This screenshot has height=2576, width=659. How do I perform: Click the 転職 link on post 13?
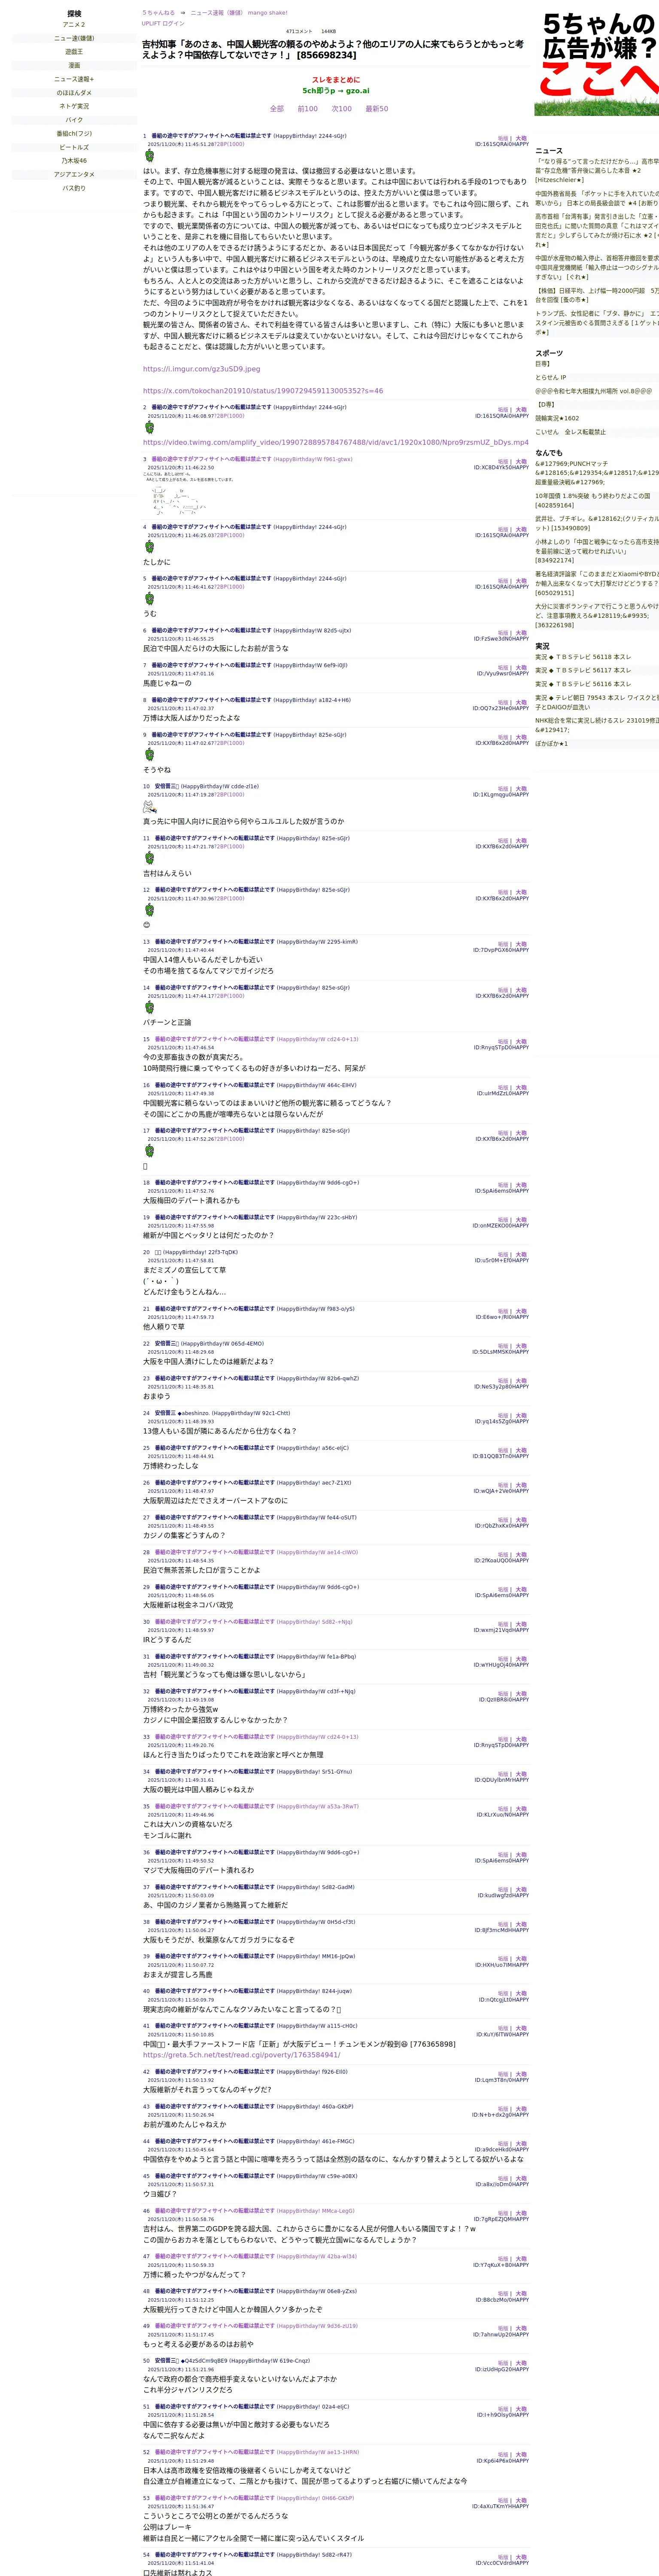tap(503, 944)
